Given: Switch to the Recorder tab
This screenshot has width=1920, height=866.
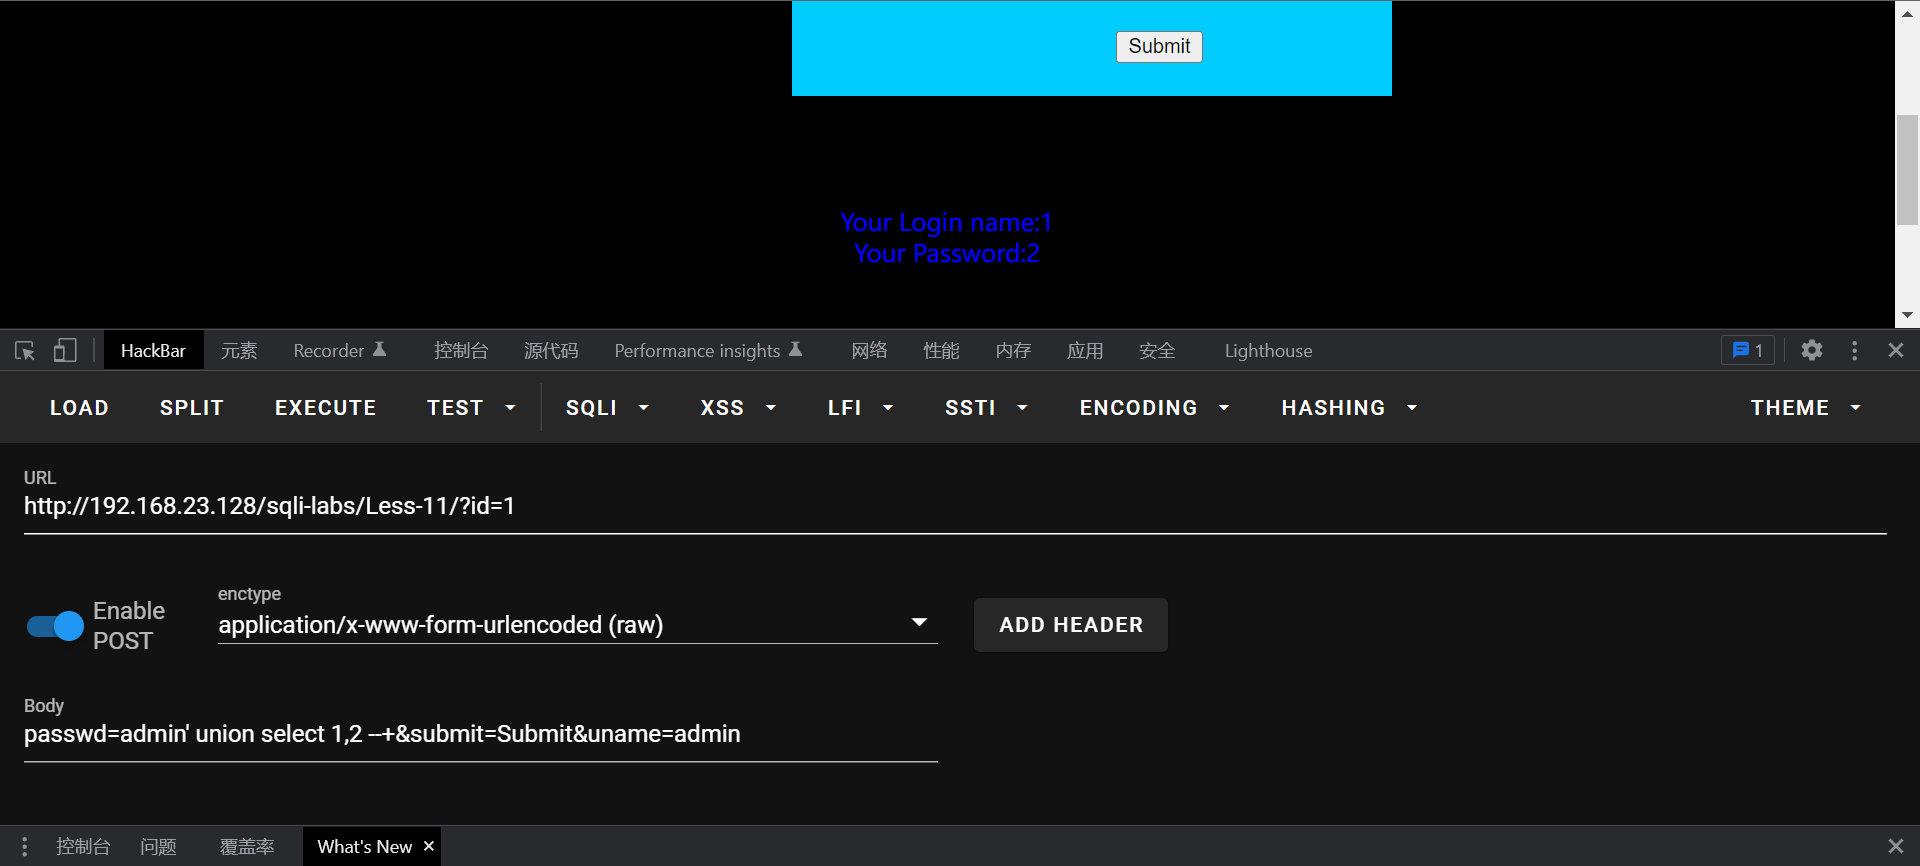Looking at the screenshot, I should (x=339, y=351).
